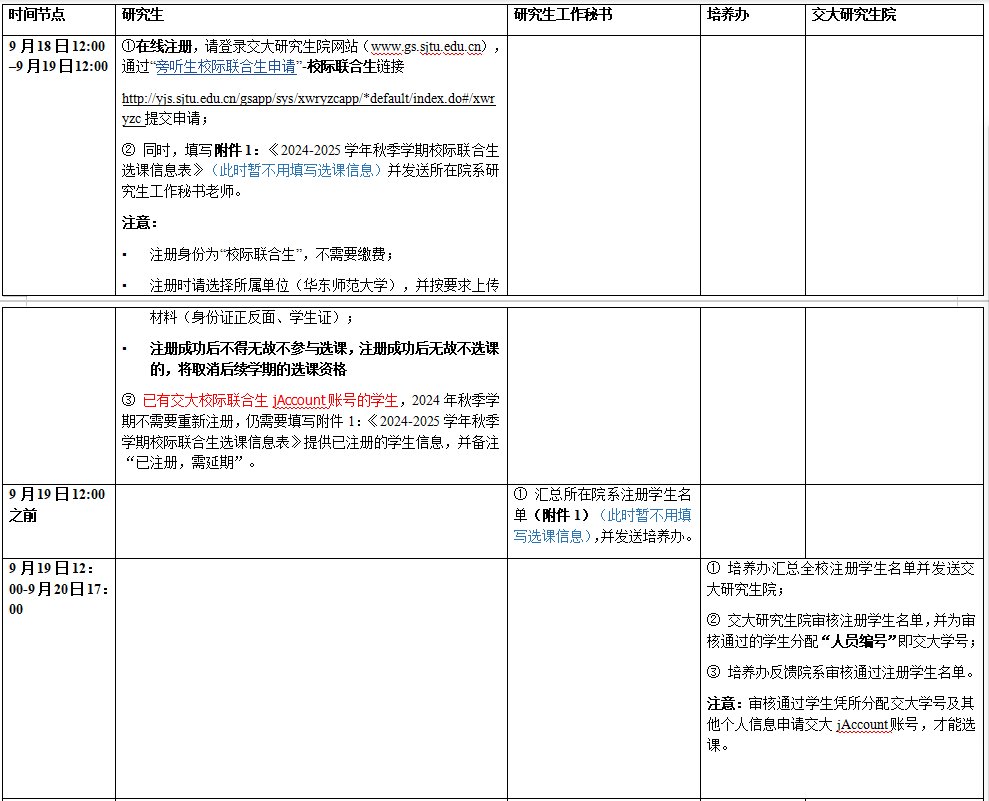Screen dimensions: 989x801
Task: Open the yjs.sjtu.edu.cn gsapp registration URL
Action: coord(308,108)
